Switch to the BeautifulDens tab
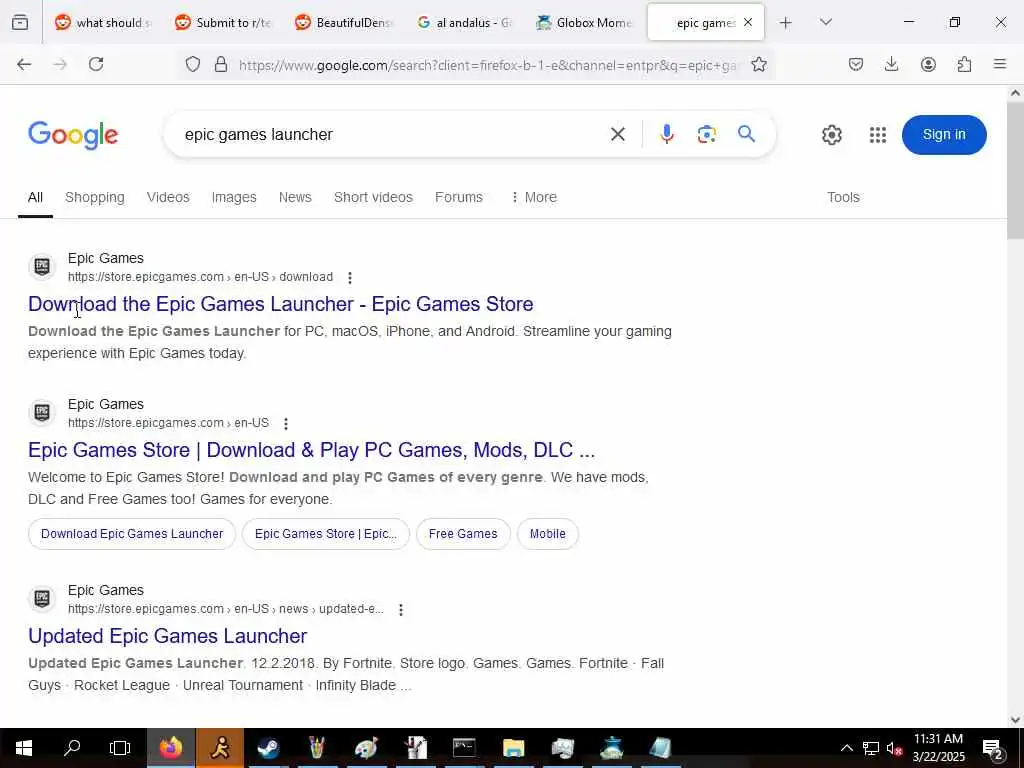 (342, 23)
